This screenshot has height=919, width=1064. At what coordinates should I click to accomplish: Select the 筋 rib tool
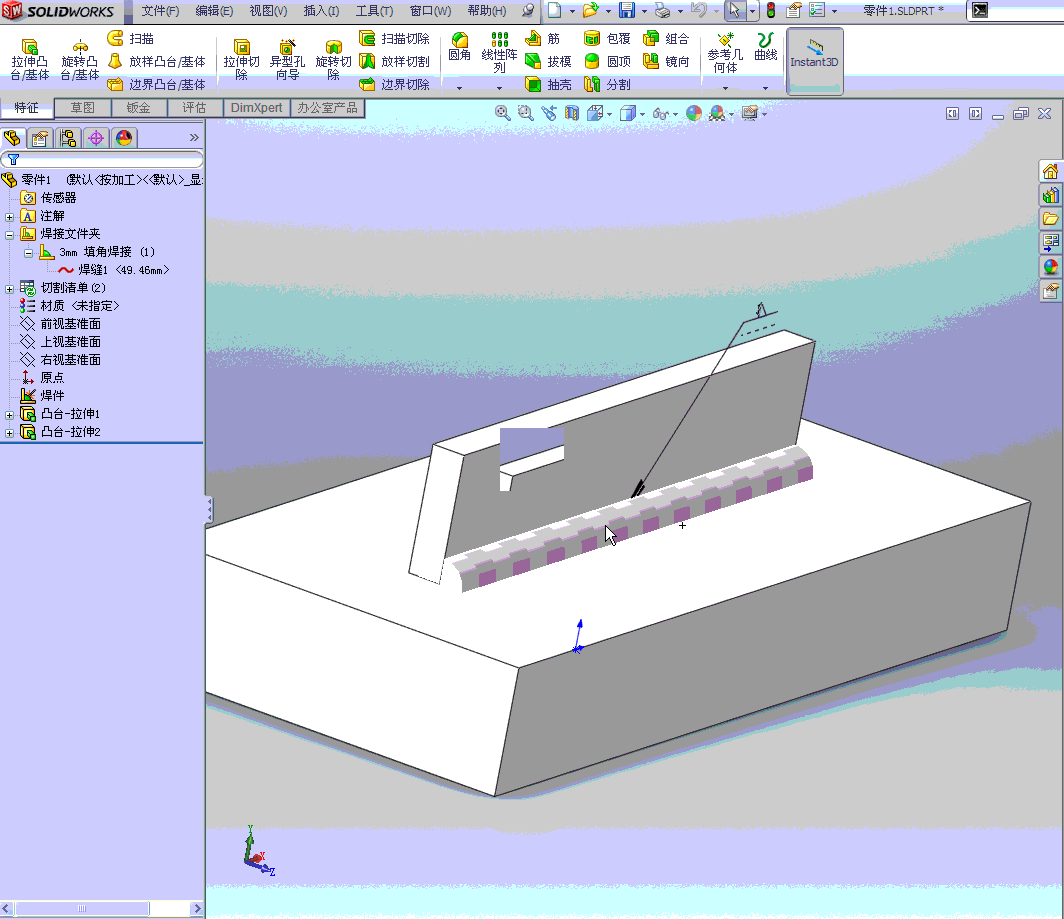click(542, 39)
